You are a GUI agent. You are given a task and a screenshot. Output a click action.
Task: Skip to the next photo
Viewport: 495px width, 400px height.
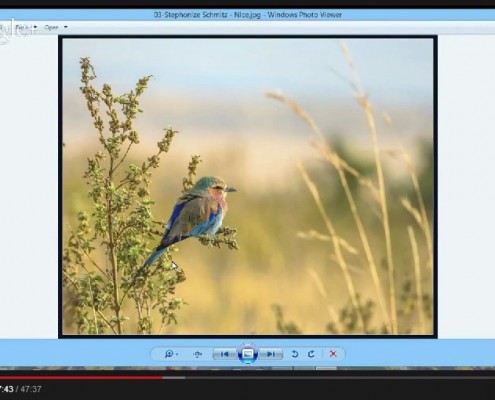[x=271, y=354]
